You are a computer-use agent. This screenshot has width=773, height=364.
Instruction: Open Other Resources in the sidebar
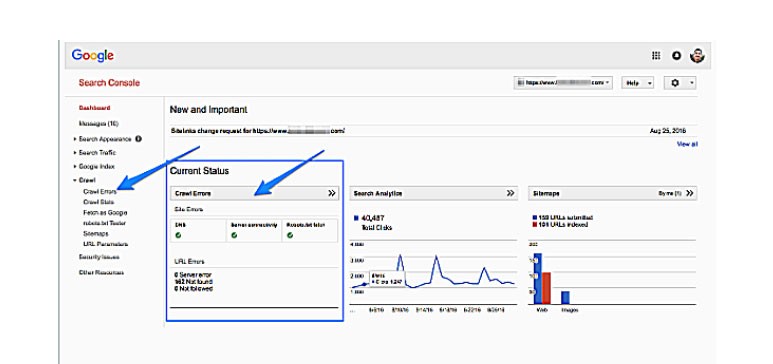(x=101, y=272)
